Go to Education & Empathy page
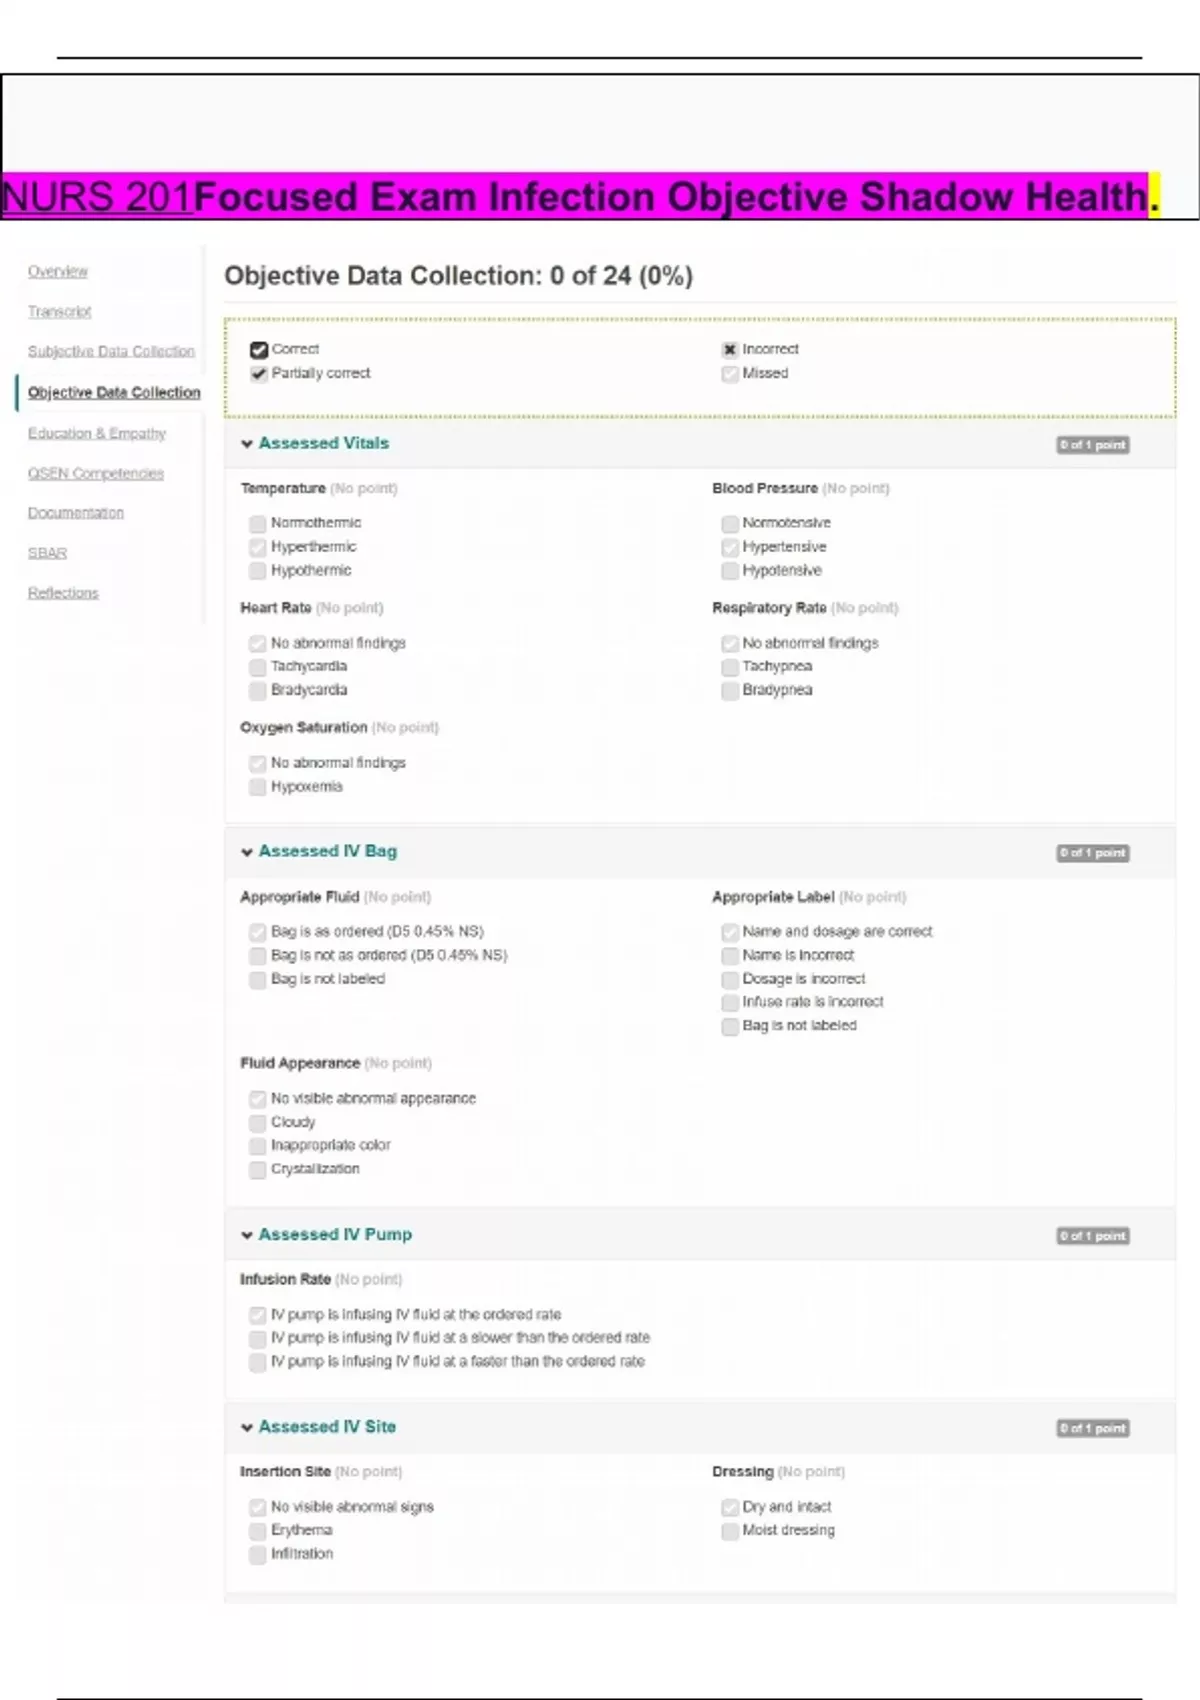This screenshot has height=1700, width=1200. point(97,433)
